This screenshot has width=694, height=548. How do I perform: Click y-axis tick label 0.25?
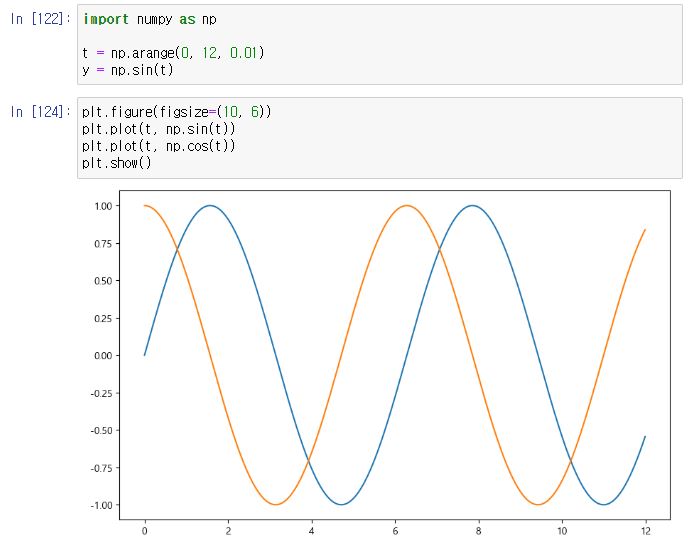pyautogui.click(x=103, y=318)
